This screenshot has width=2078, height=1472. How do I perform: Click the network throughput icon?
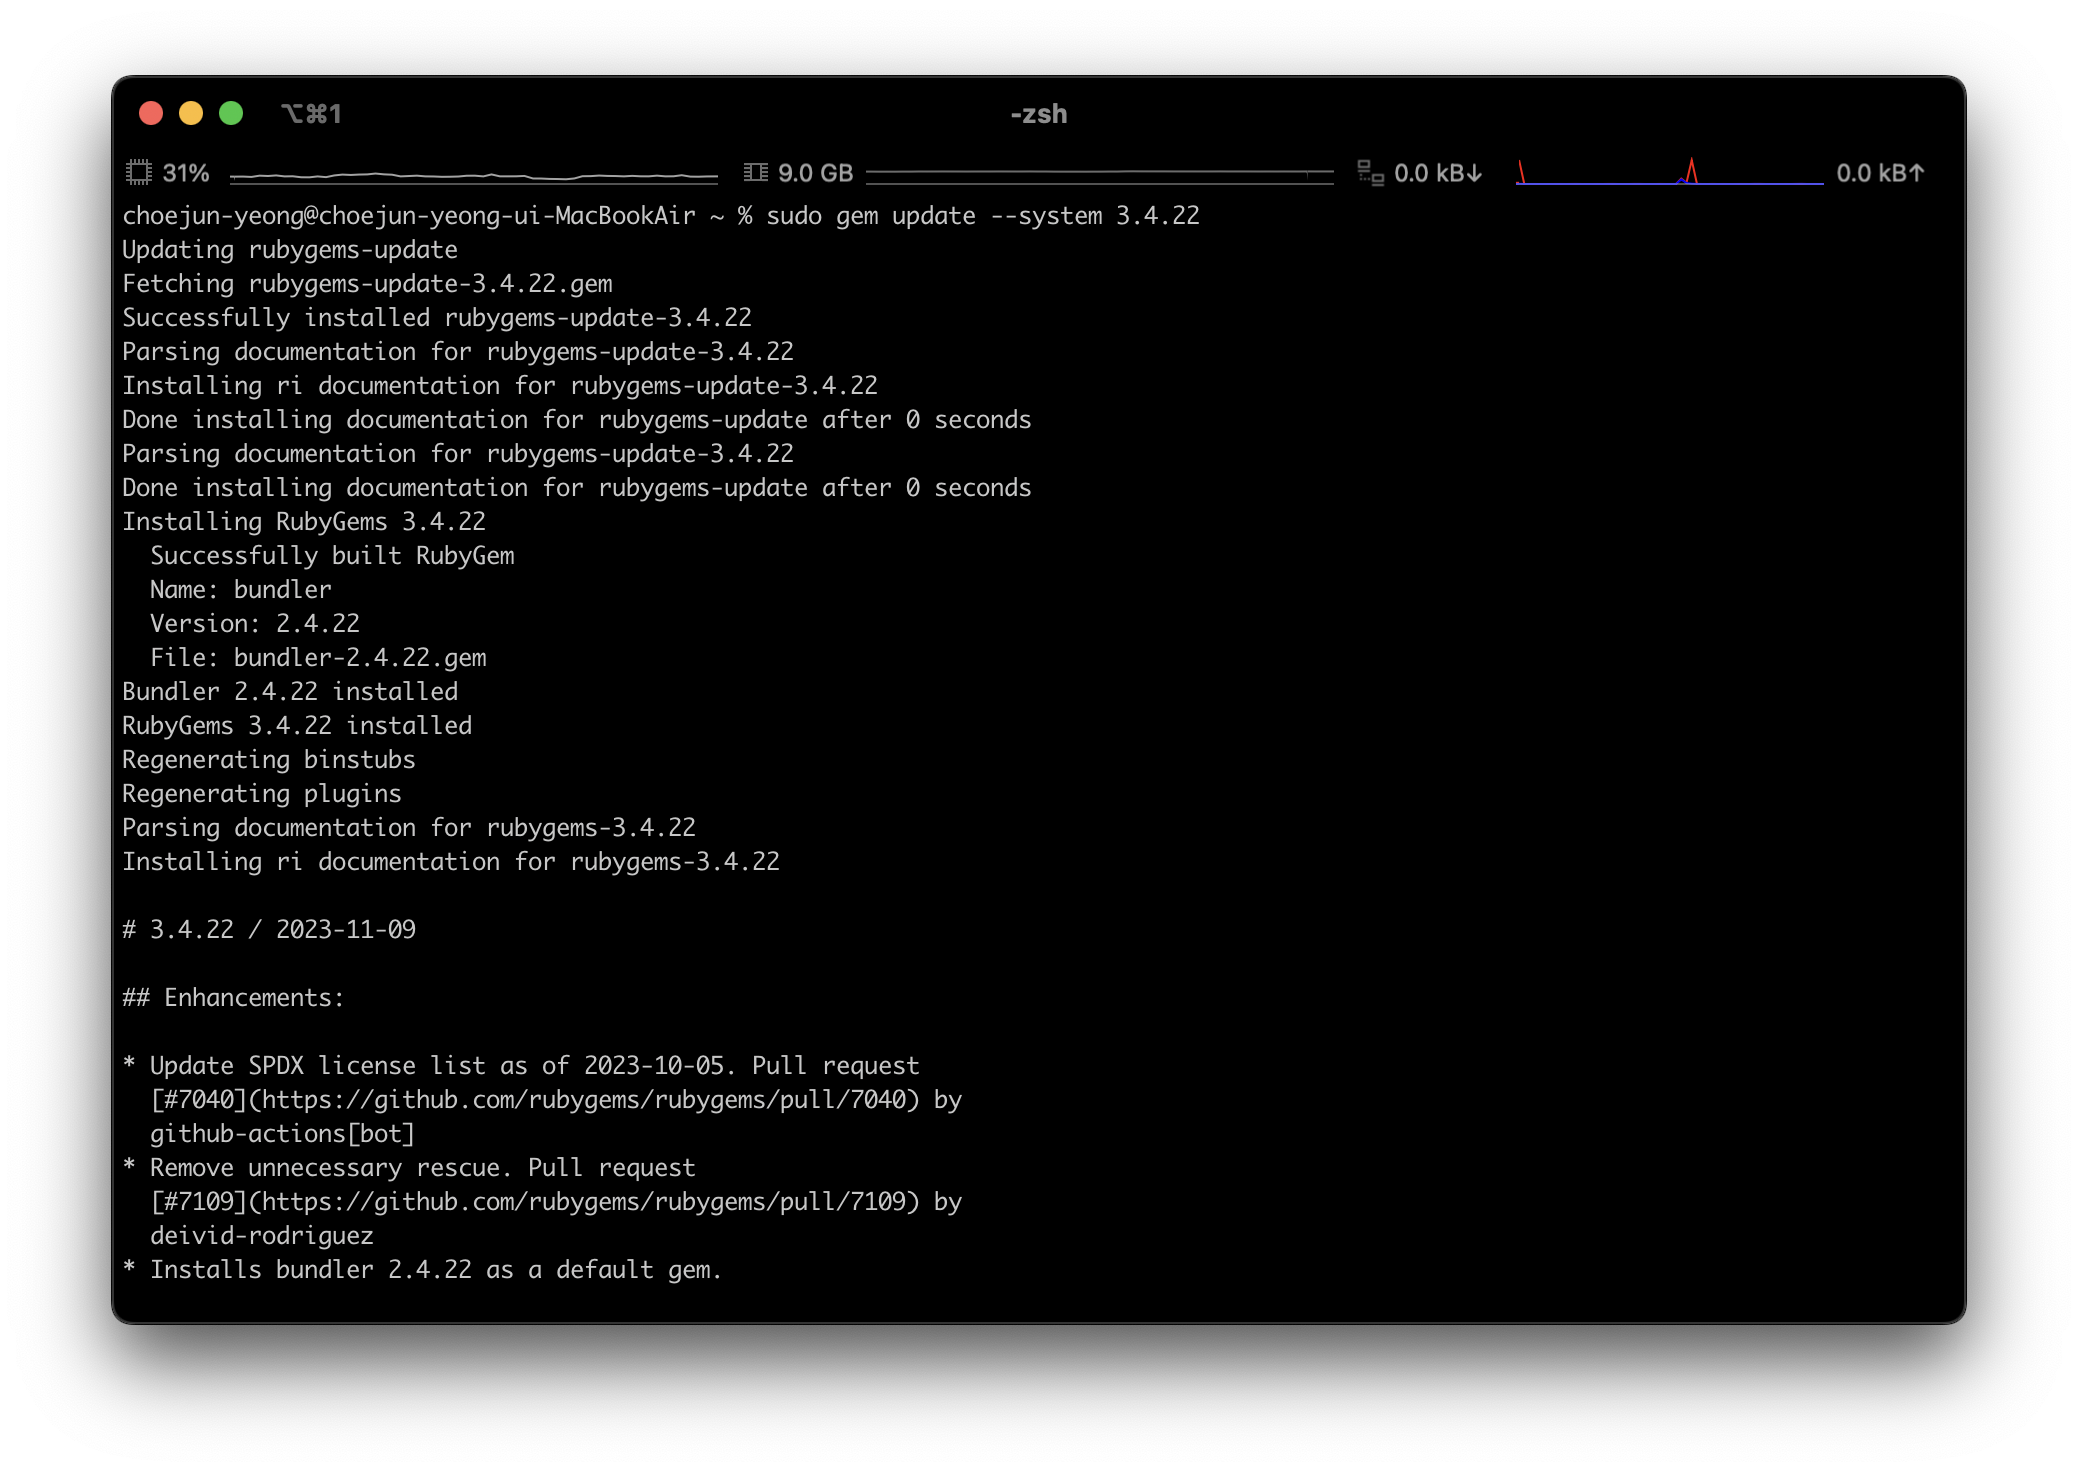tap(1370, 173)
